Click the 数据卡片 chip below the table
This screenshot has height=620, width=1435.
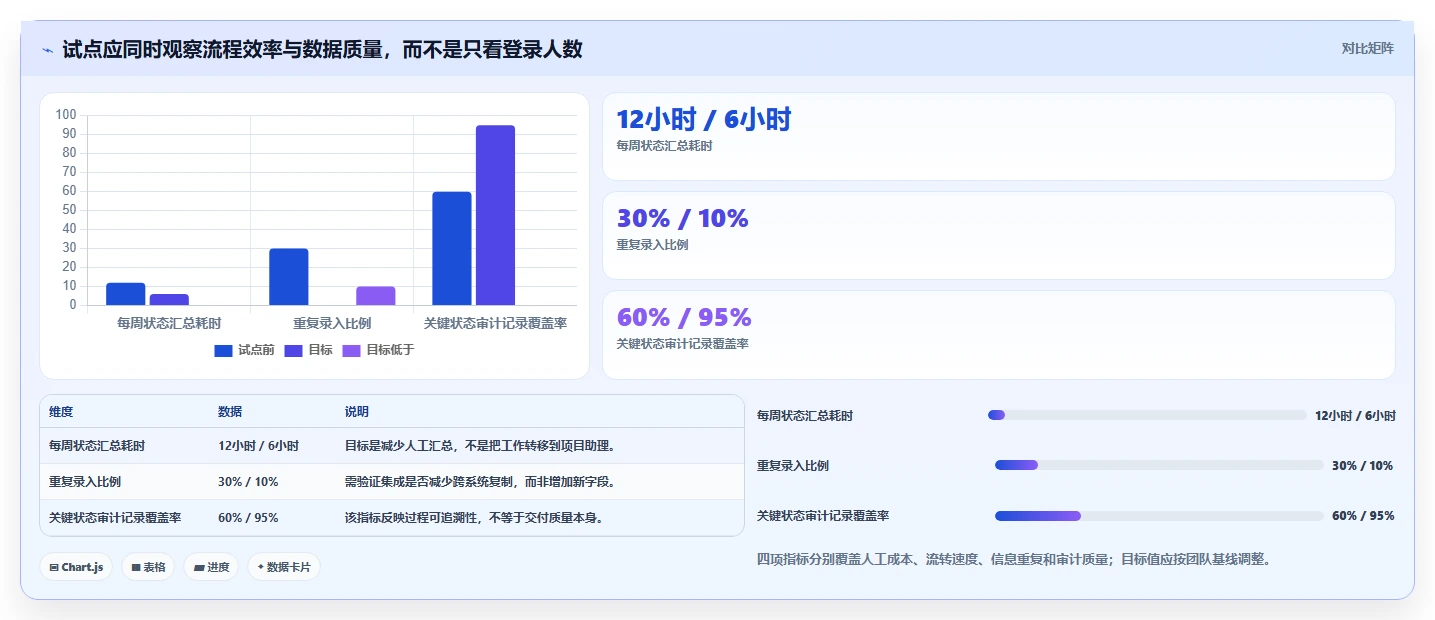[x=284, y=567]
